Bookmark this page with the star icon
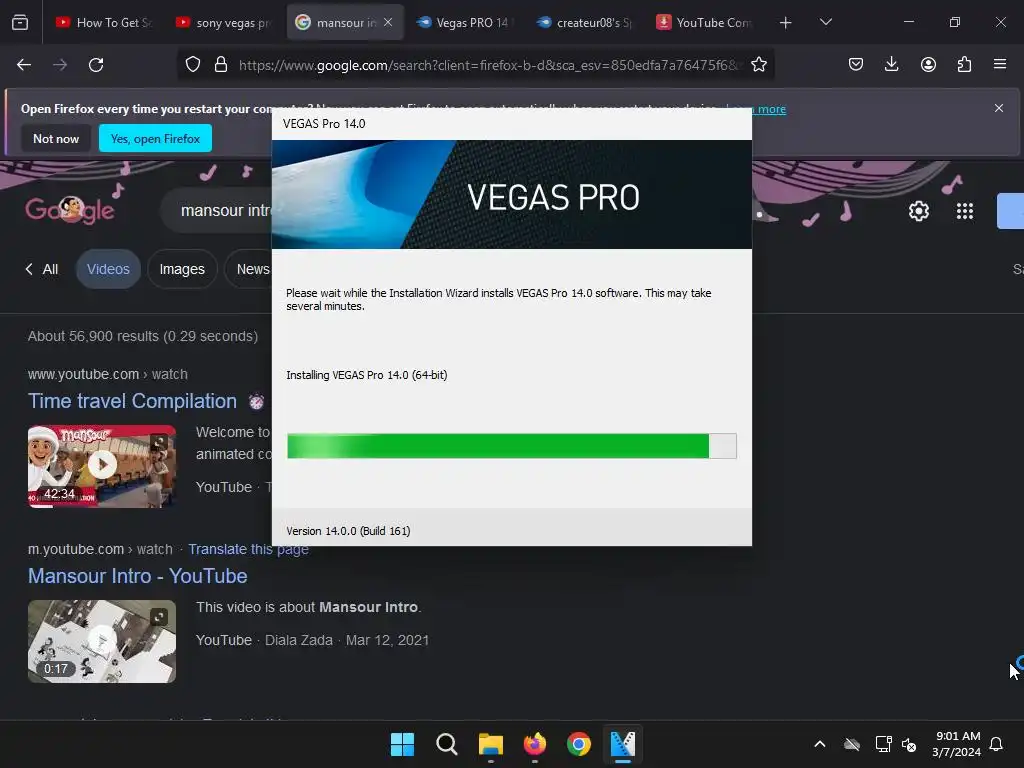 click(759, 65)
